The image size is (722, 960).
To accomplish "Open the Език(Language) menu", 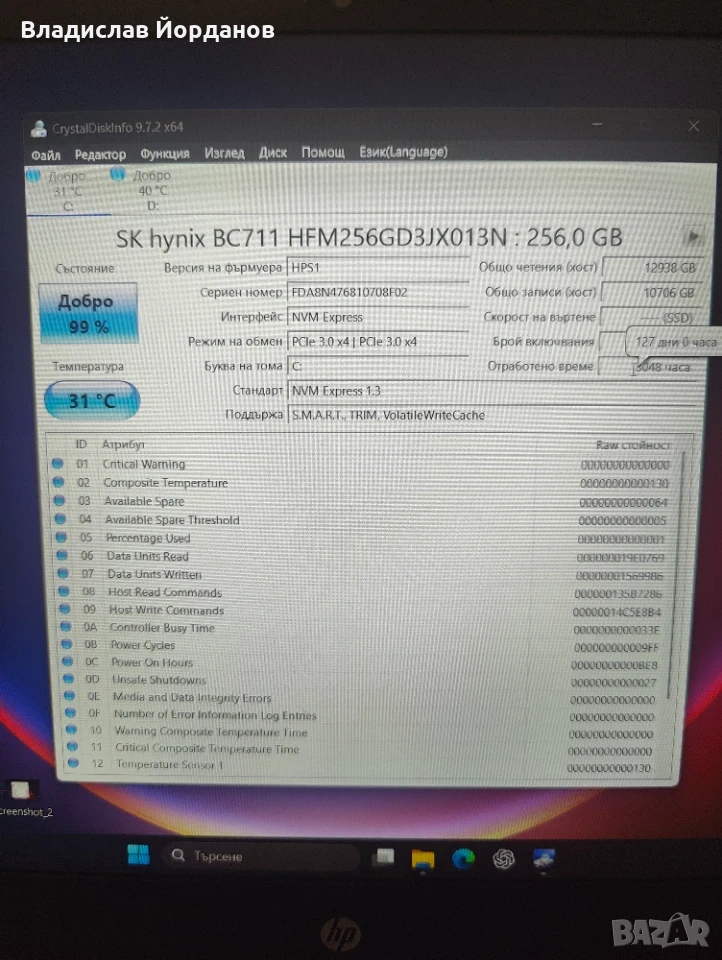I will 403,151.
